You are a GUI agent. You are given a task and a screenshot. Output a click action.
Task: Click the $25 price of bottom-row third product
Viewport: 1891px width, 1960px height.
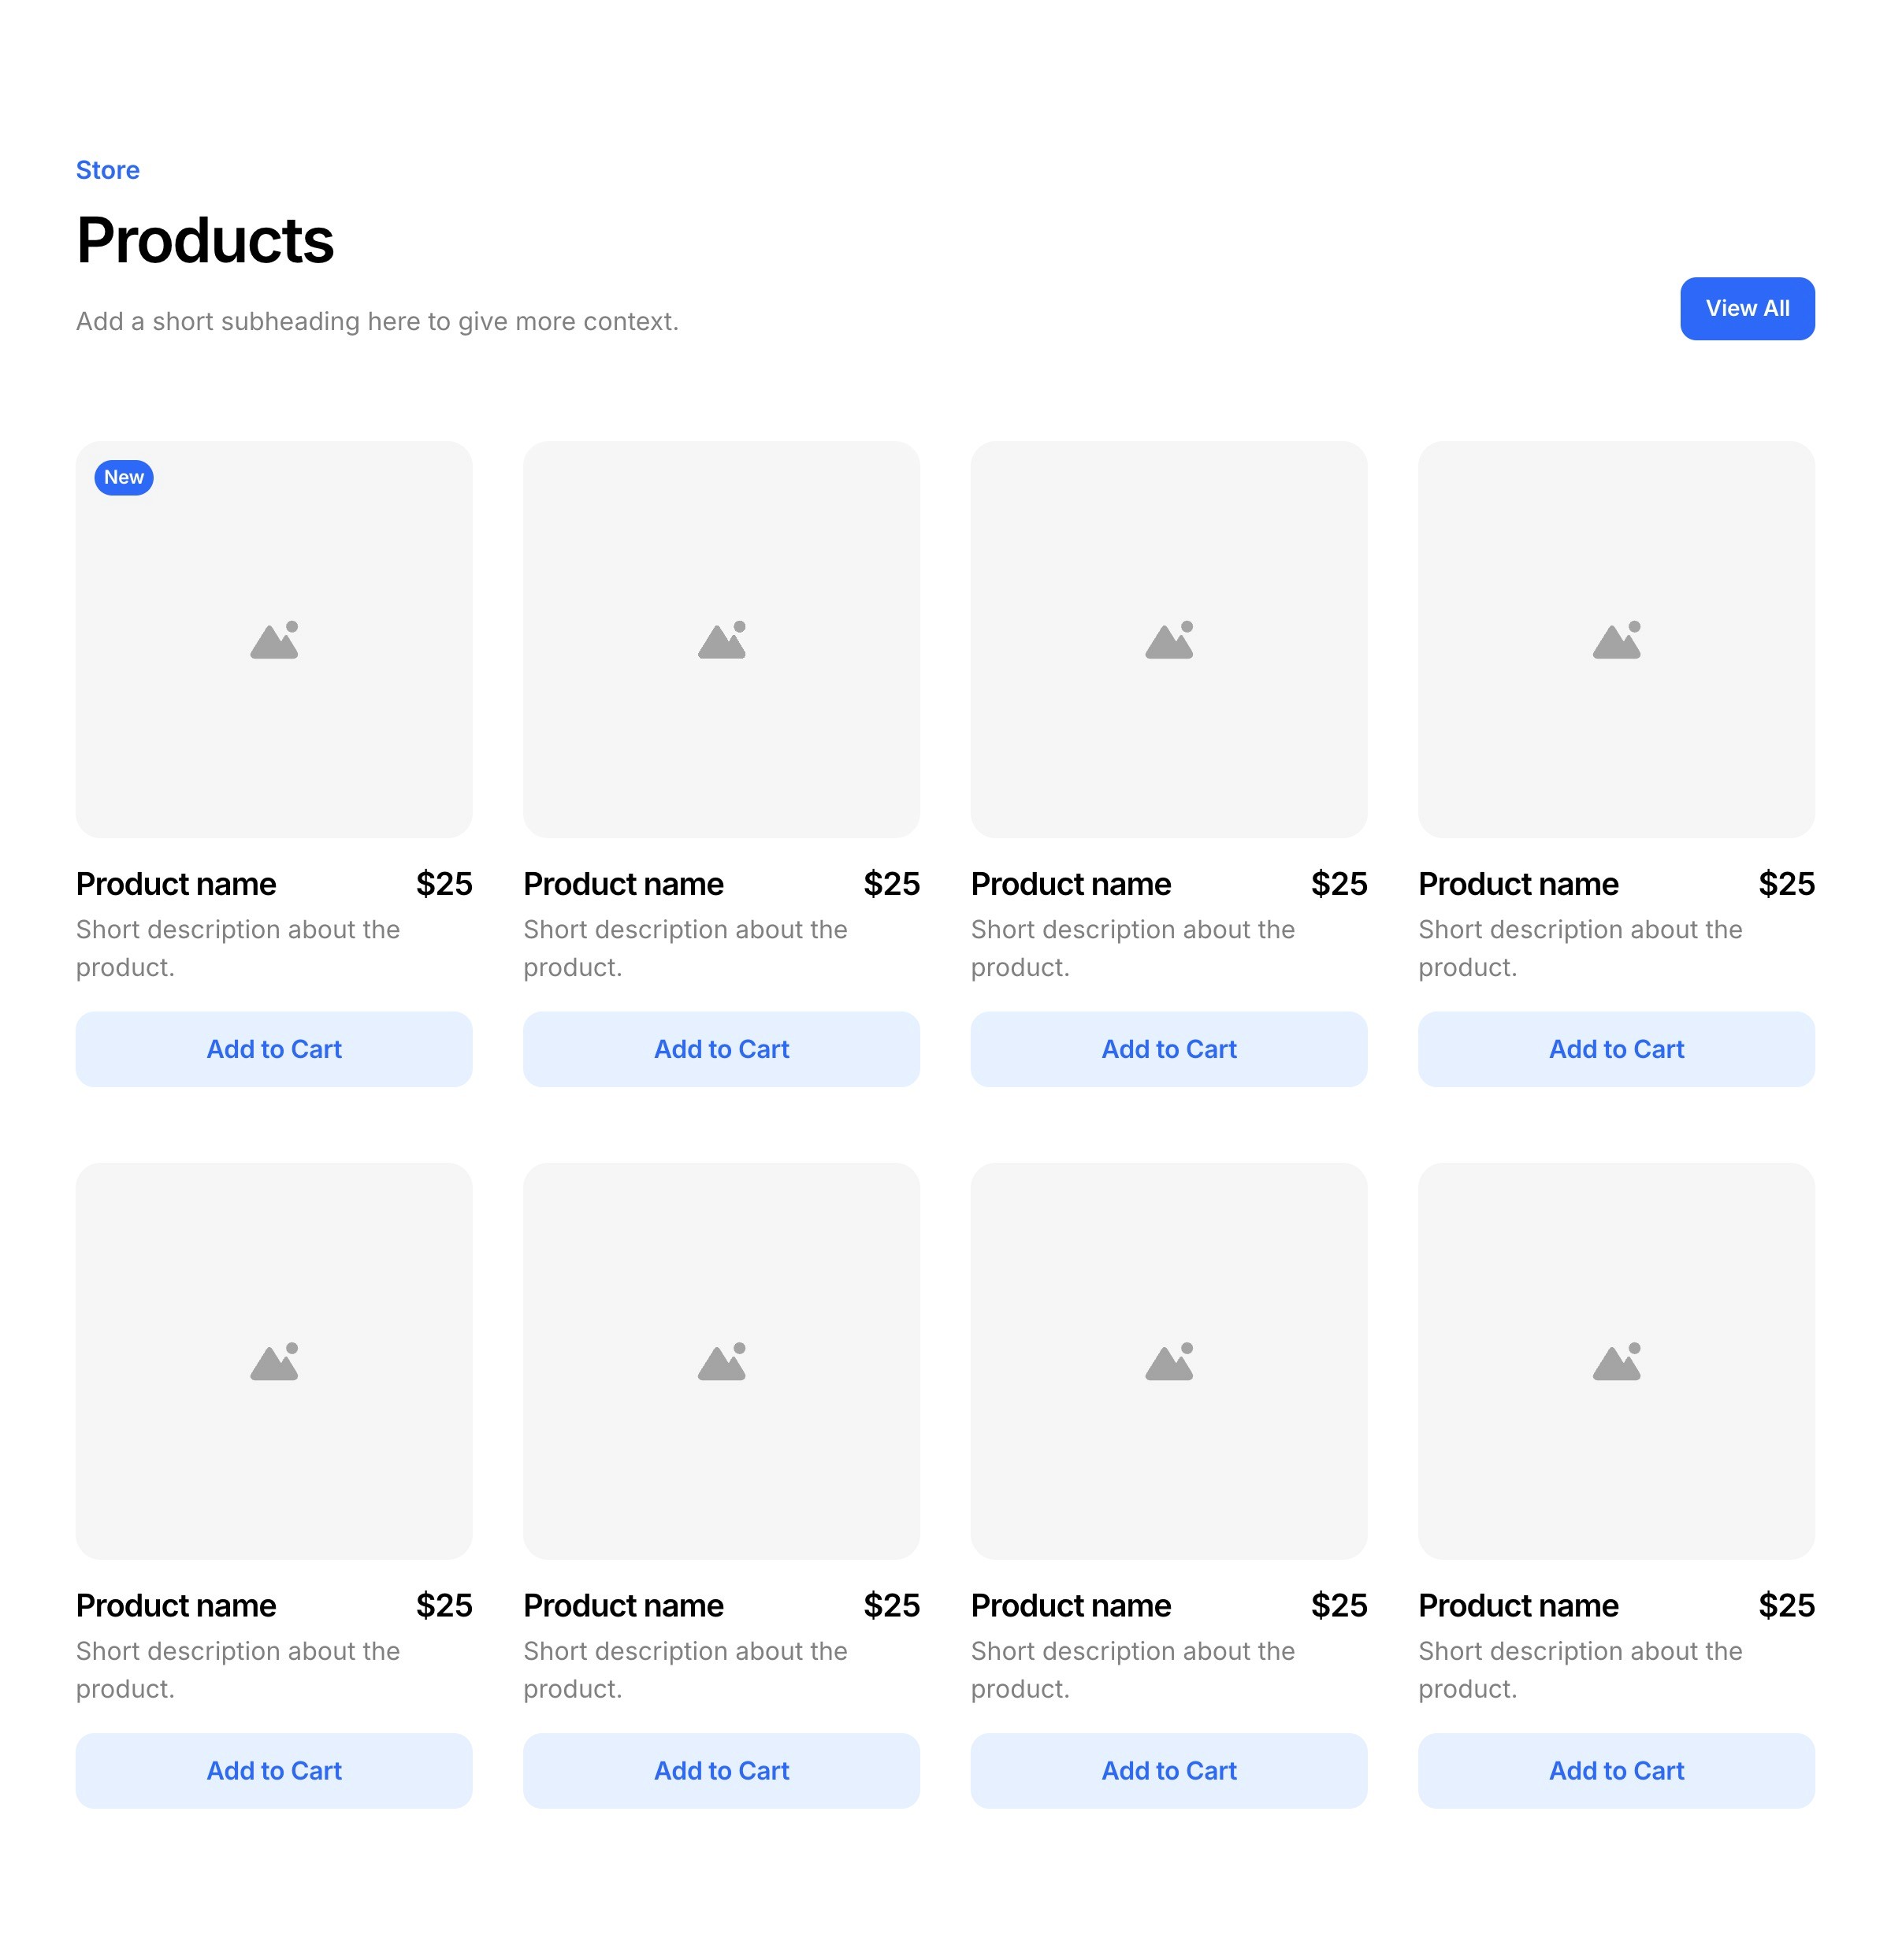[1338, 1605]
